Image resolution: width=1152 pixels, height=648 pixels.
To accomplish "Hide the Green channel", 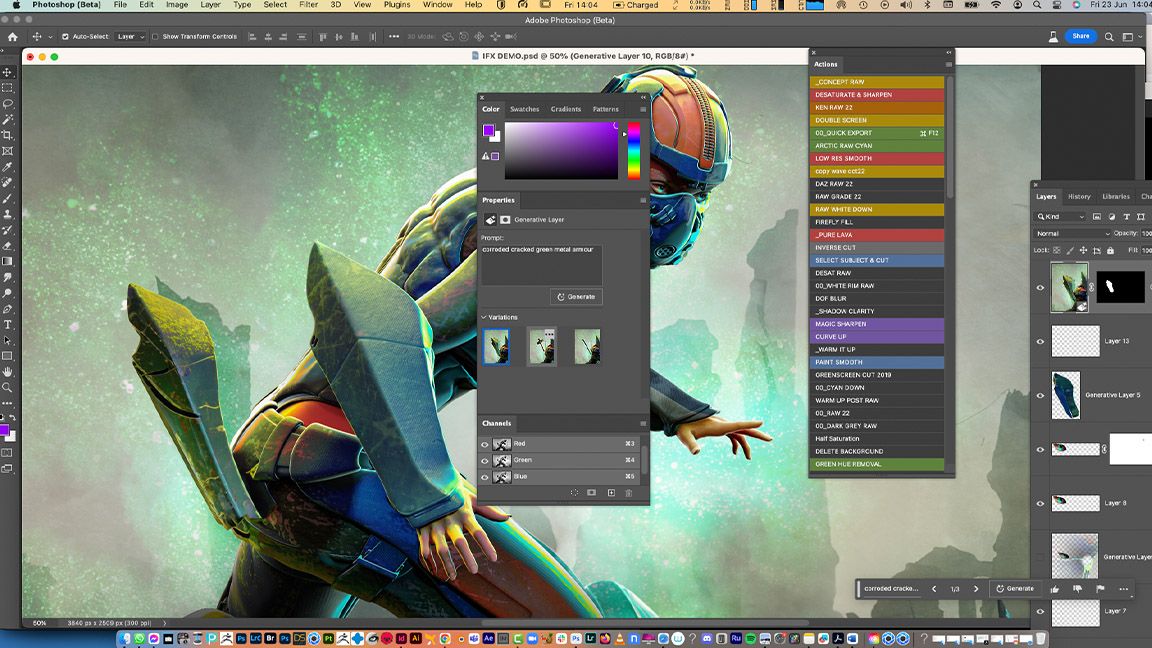I will (485, 460).
